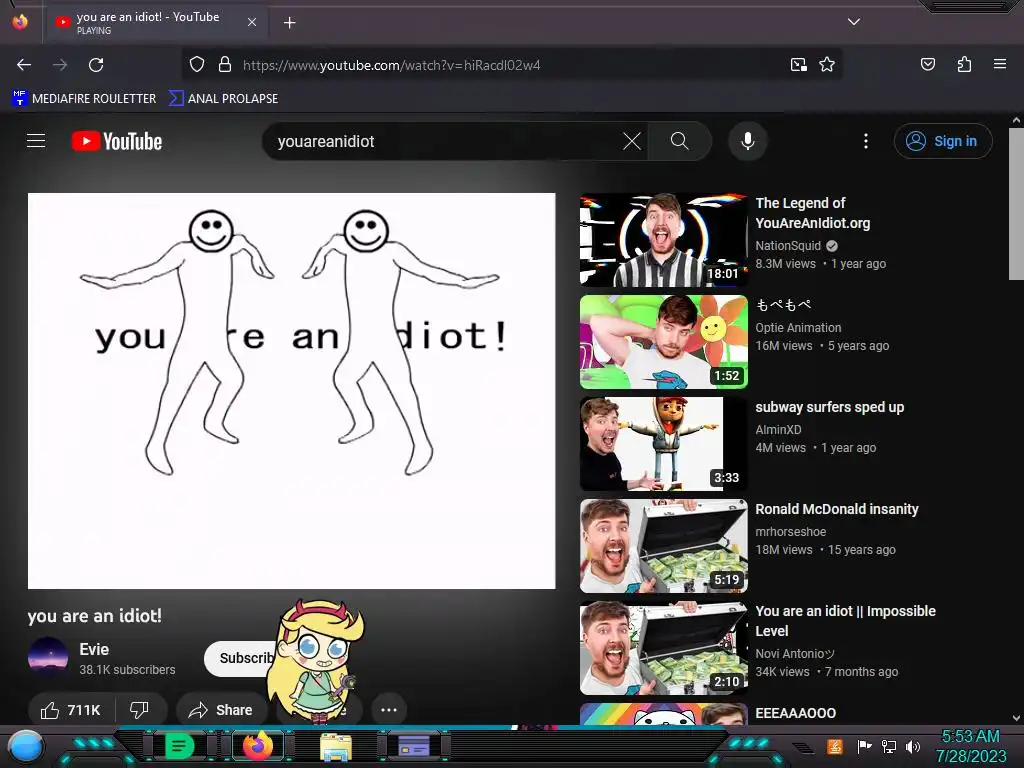Screen dimensions: 1024x768
Task: Click the Star Butterfly desktop character
Action: pyautogui.click(x=315, y=661)
